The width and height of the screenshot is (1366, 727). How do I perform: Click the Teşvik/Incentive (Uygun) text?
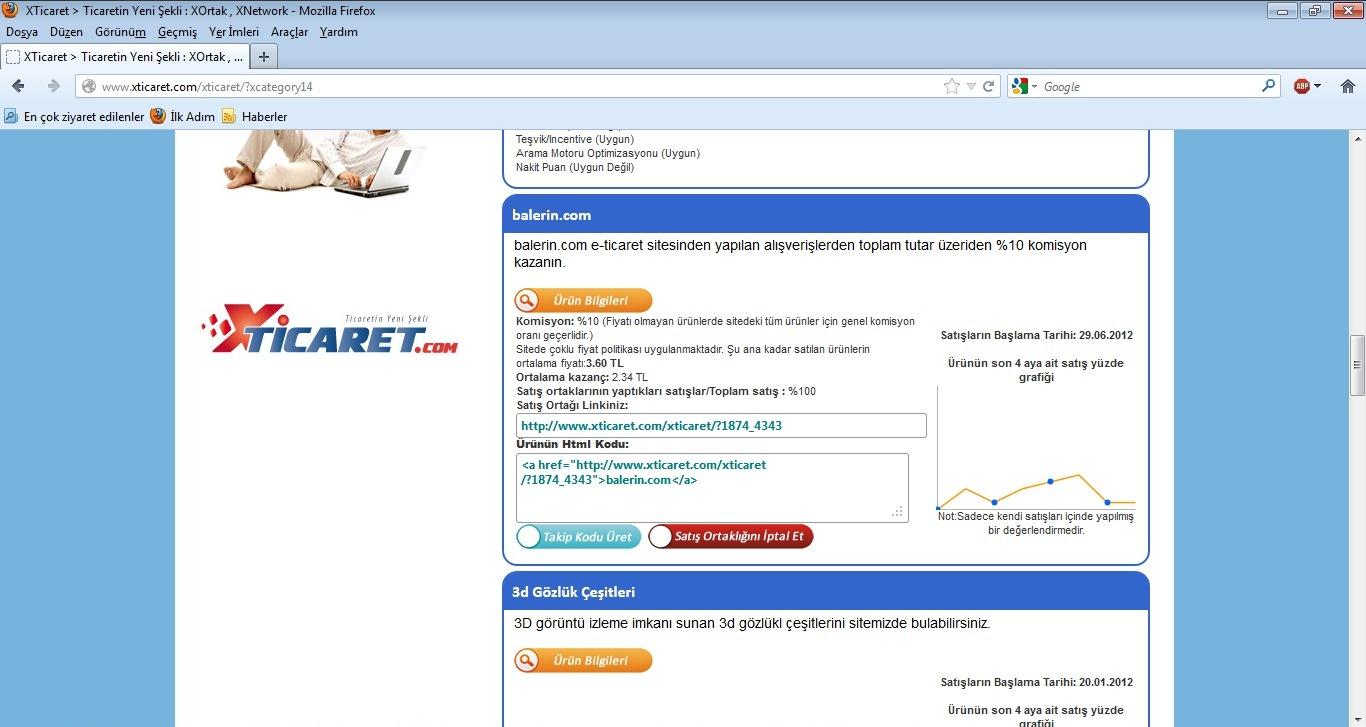coord(575,139)
